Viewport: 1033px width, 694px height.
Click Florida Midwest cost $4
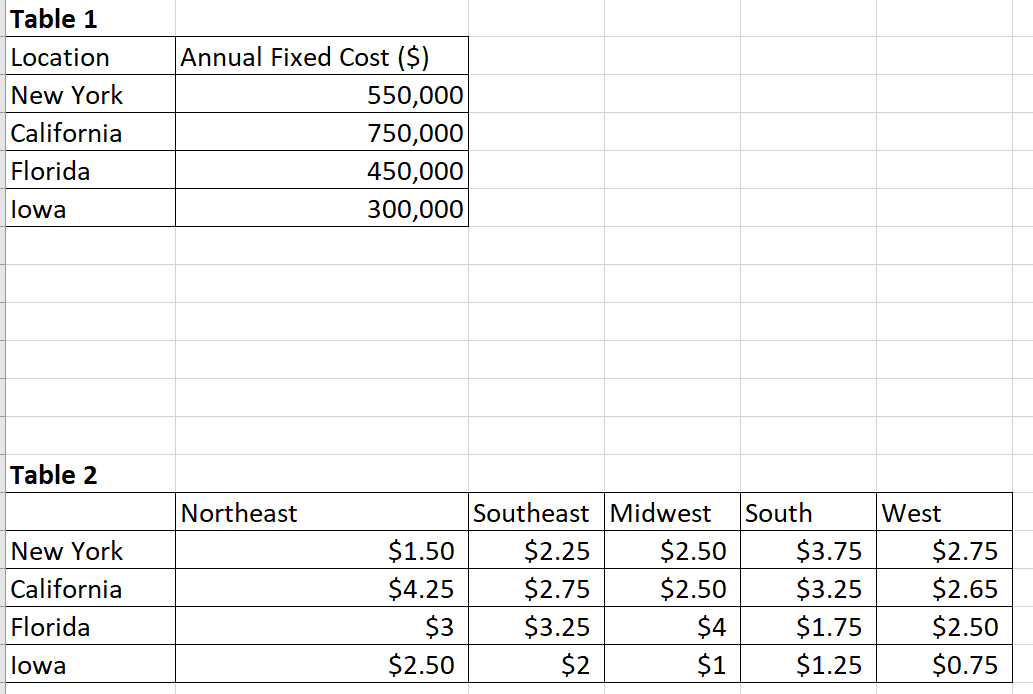click(x=672, y=626)
